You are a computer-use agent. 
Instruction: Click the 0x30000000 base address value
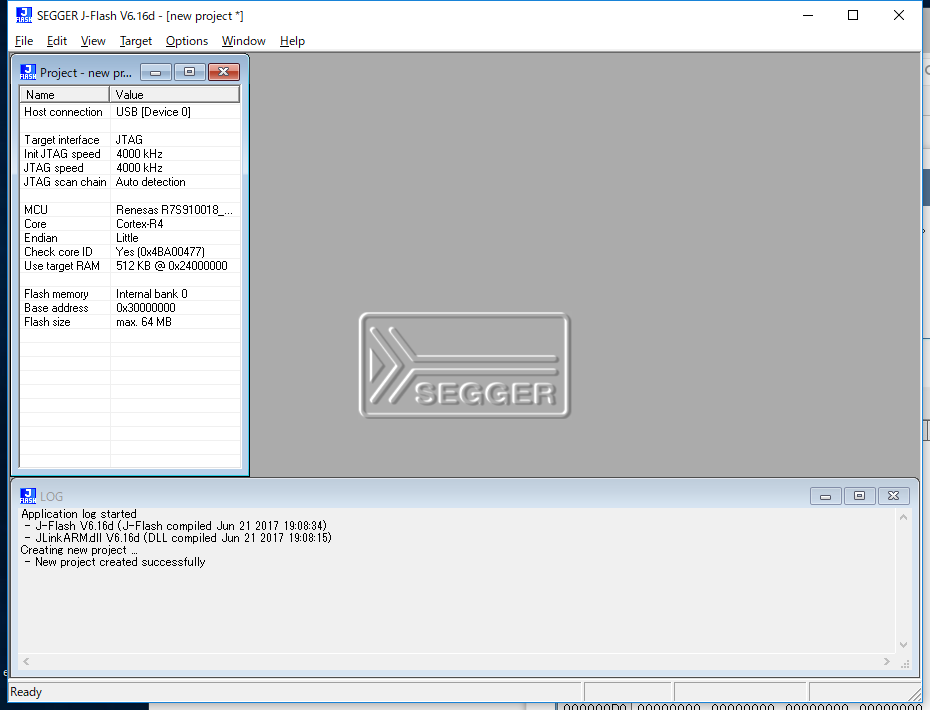coord(145,308)
